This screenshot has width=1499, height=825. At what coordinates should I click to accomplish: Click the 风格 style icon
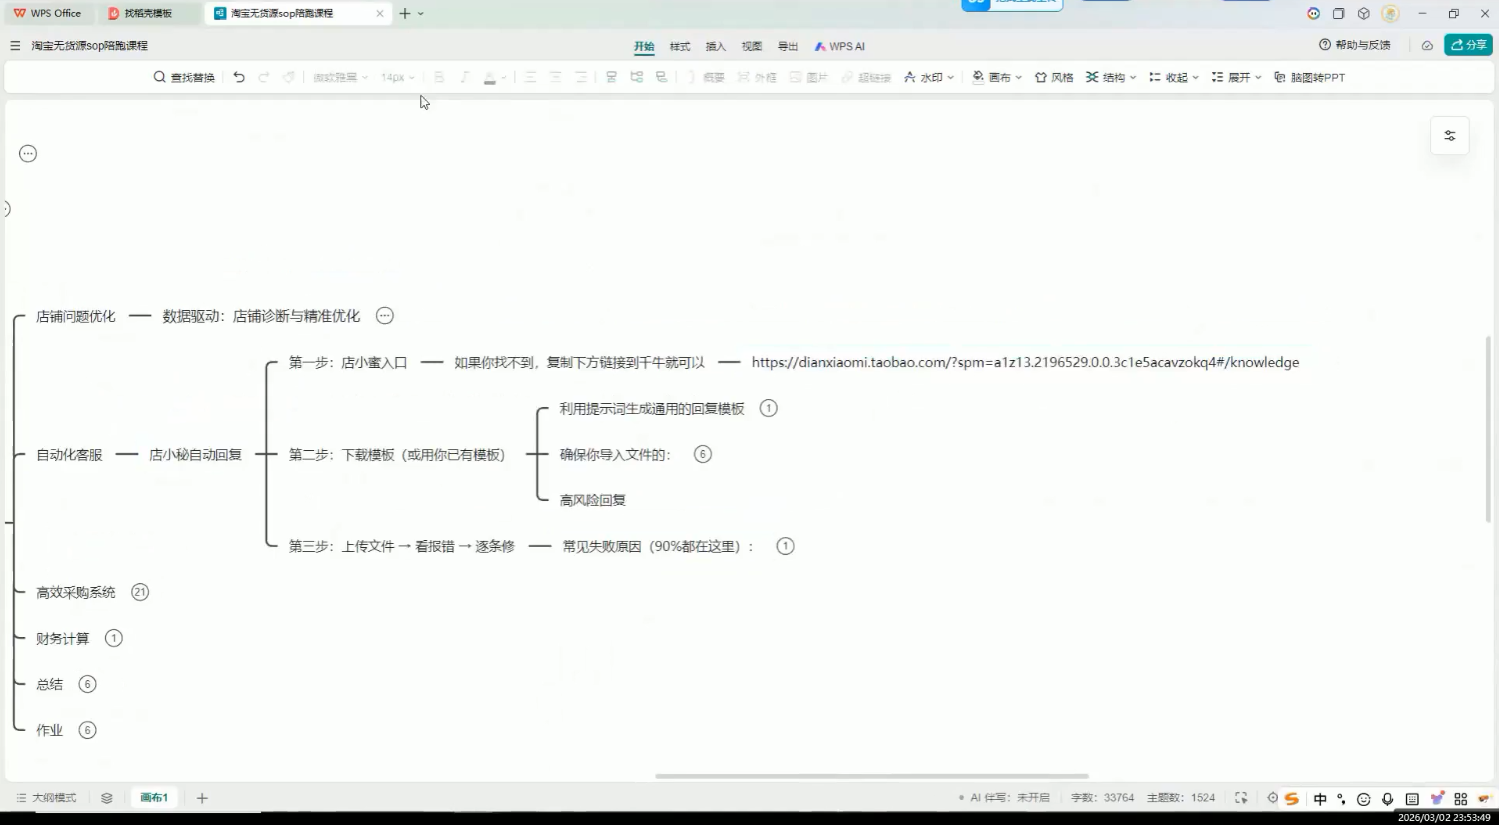tap(1054, 77)
